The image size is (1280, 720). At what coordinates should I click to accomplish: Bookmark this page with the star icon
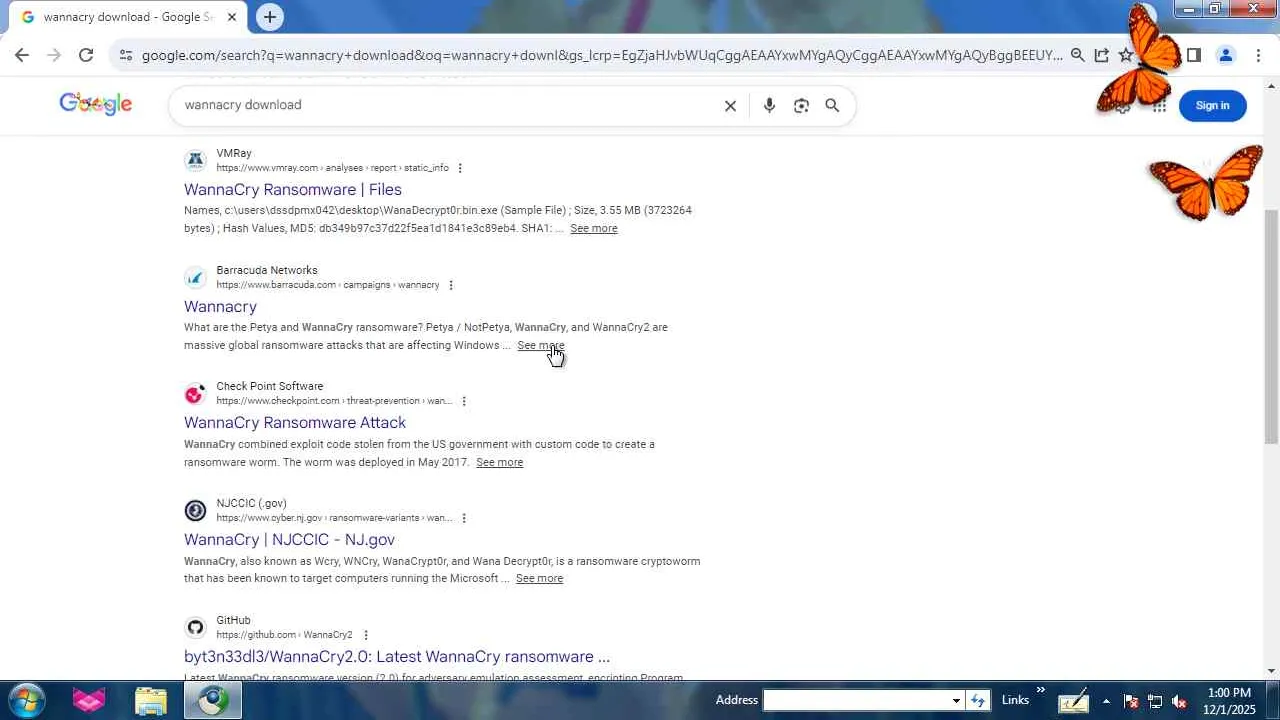point(1126,56)
